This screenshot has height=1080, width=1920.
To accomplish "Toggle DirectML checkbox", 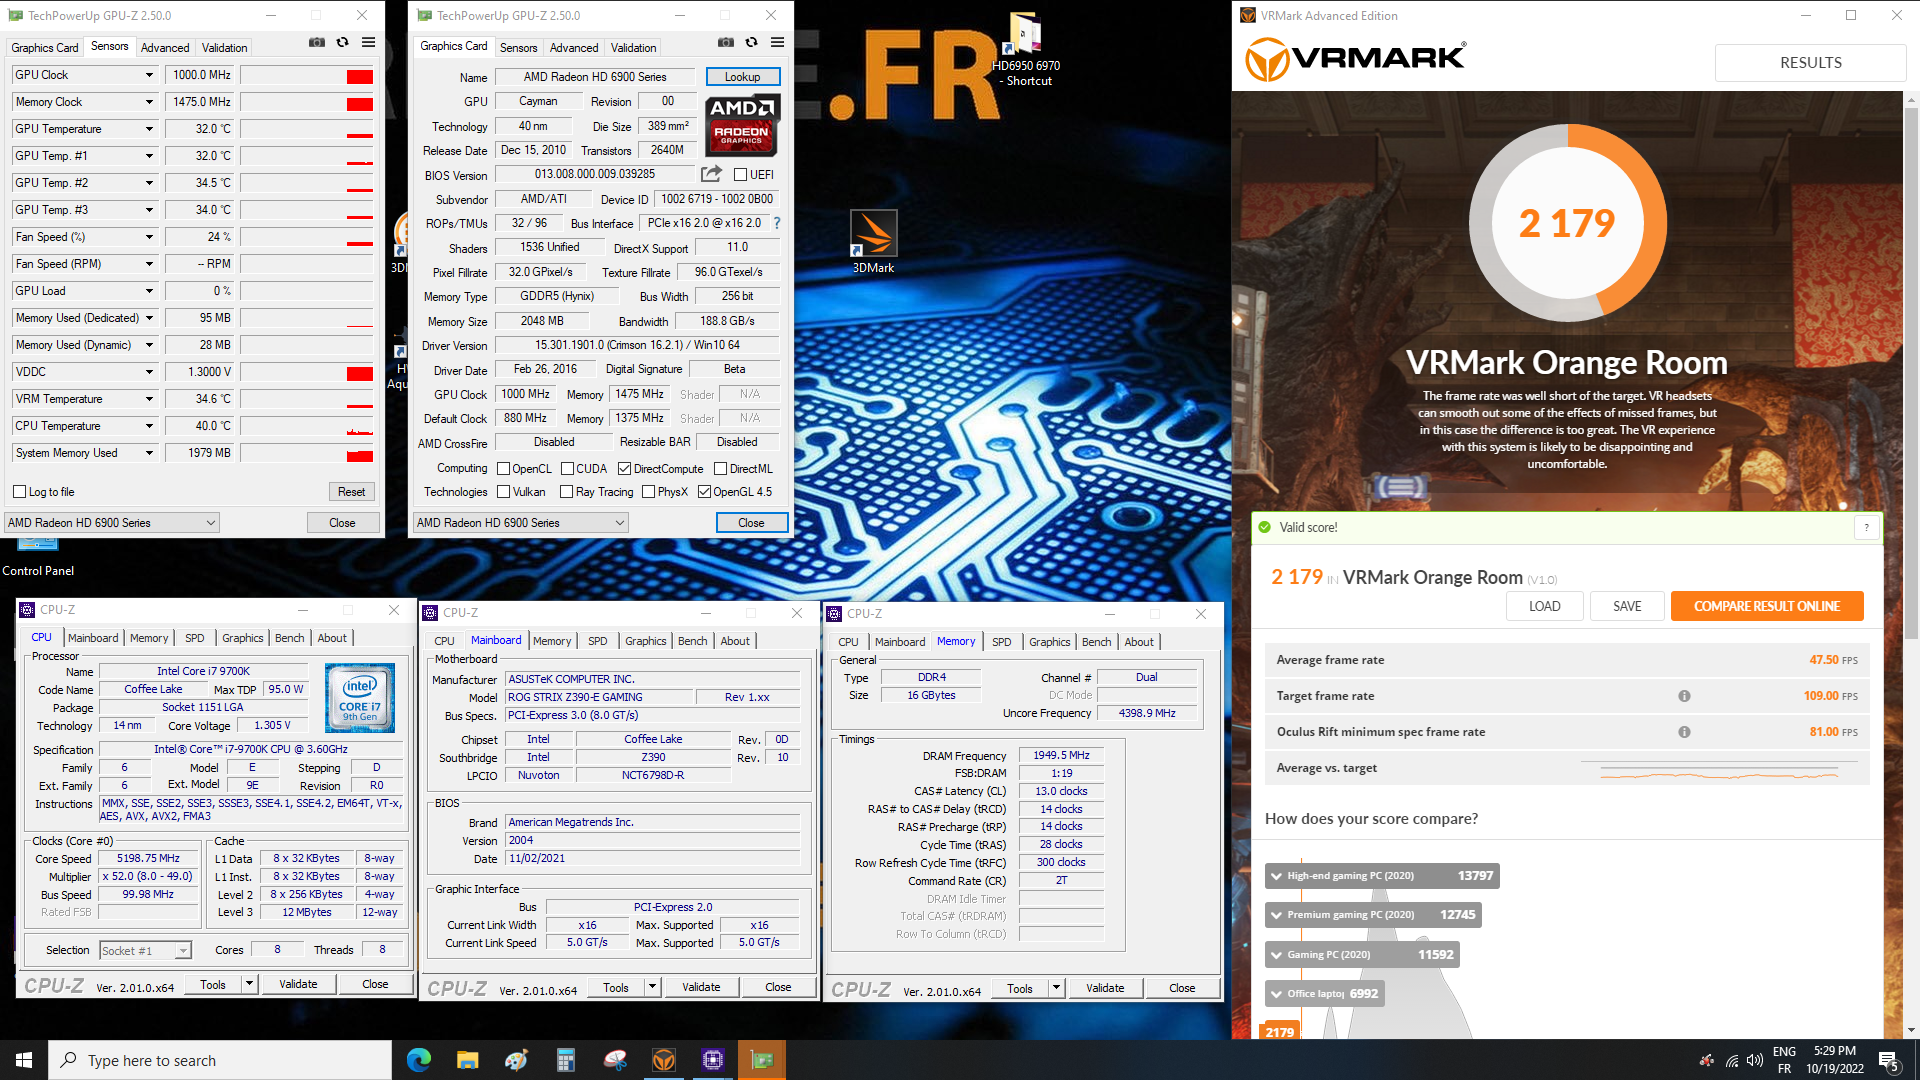I will coord(720,469).
